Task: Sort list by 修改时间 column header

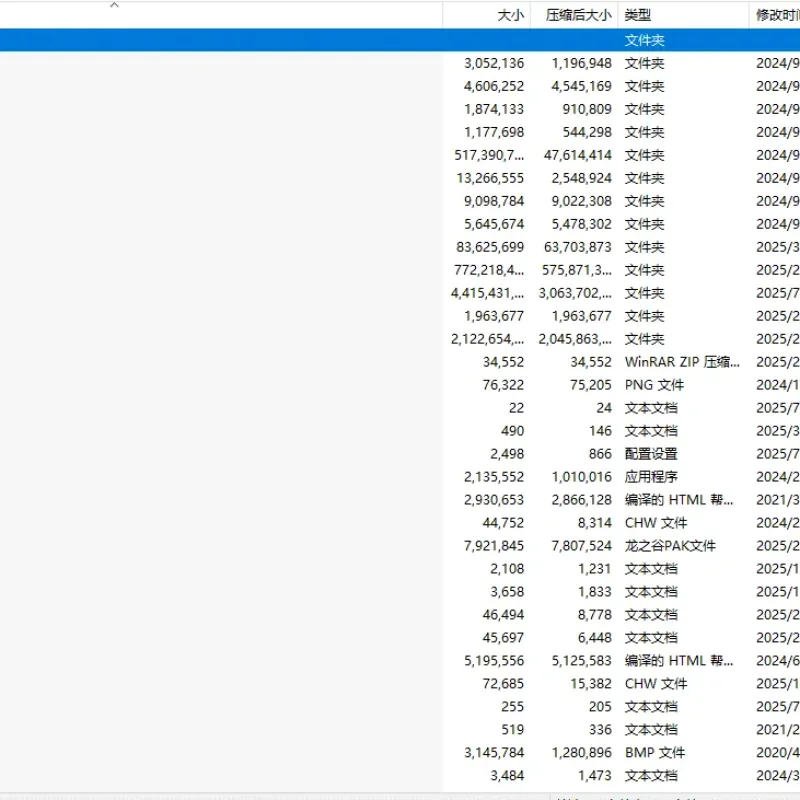Action: (x=775, y=15)
